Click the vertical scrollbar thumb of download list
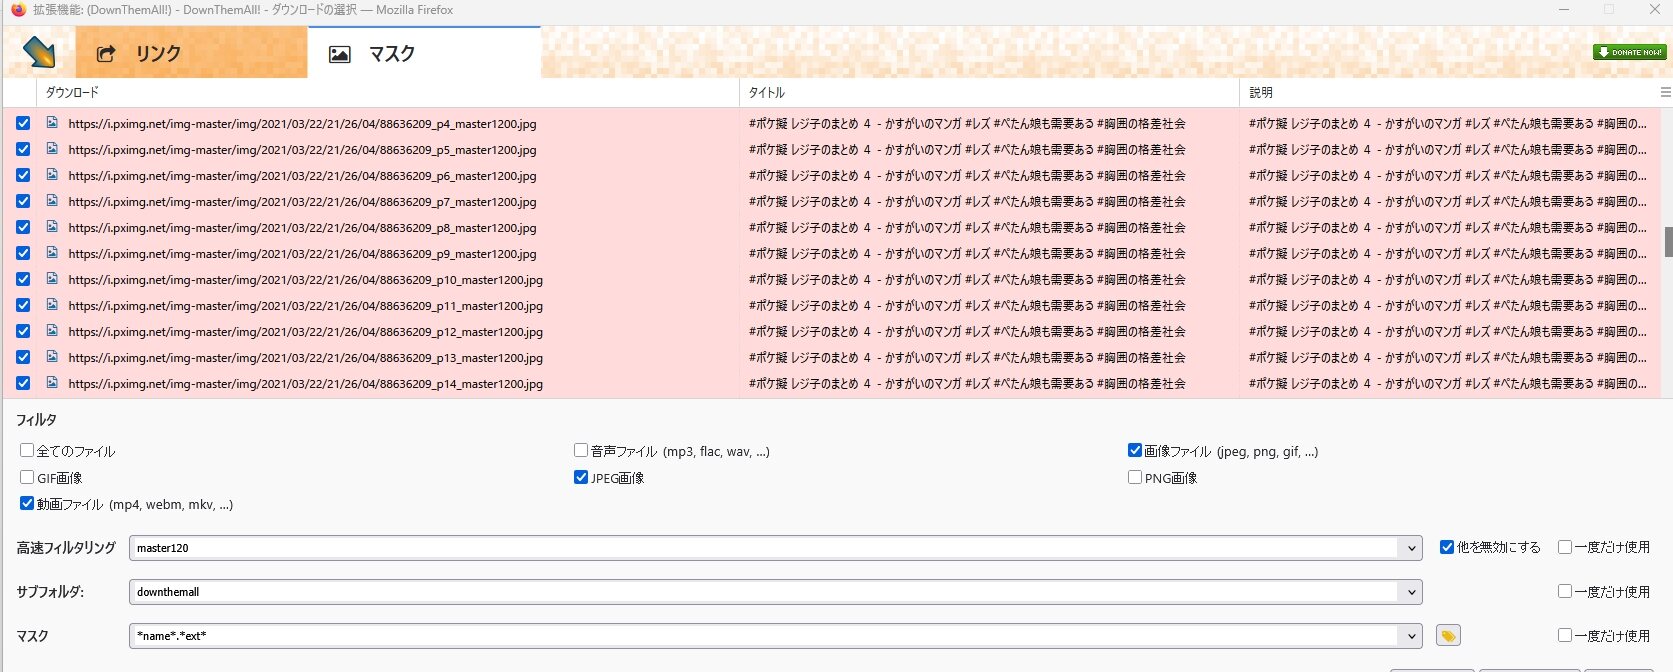This screenshot has height=672, width=1673. tap(1668, 242)
